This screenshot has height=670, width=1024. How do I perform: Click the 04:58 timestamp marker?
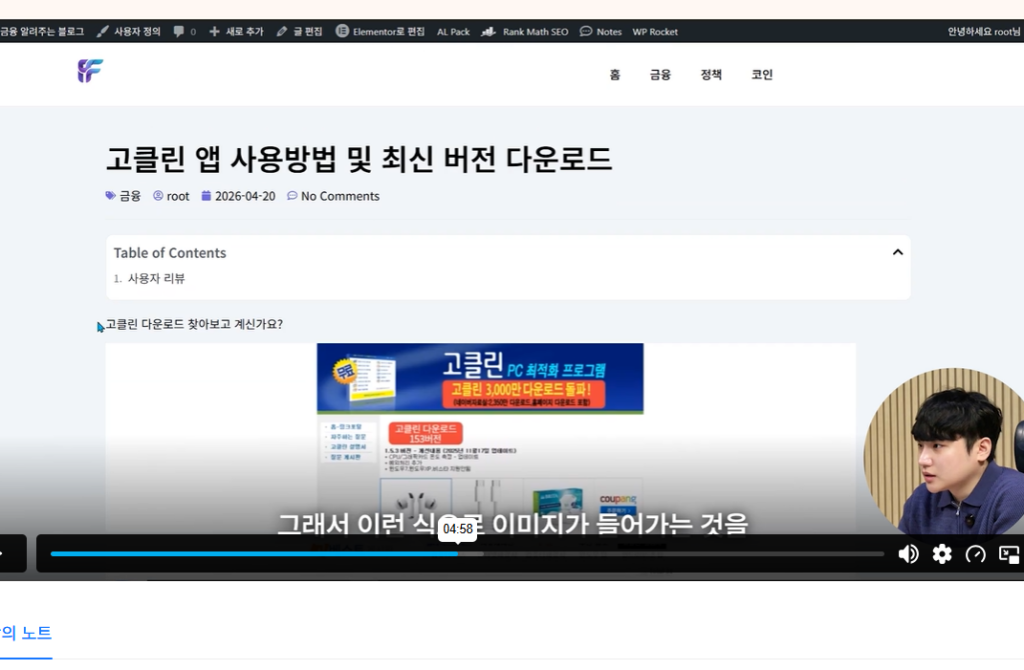458,529
